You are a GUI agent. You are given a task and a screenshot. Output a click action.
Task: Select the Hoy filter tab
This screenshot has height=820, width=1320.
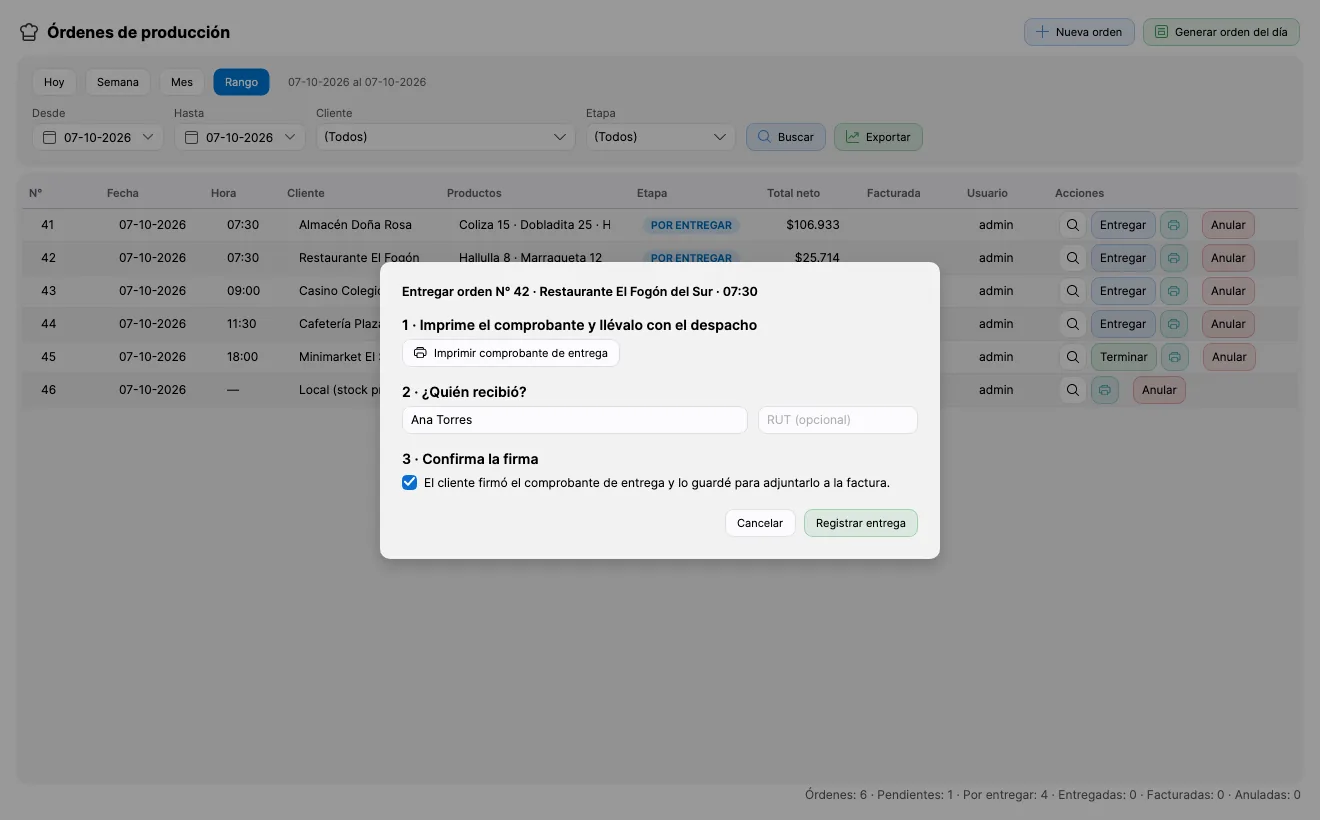point(54,82)
